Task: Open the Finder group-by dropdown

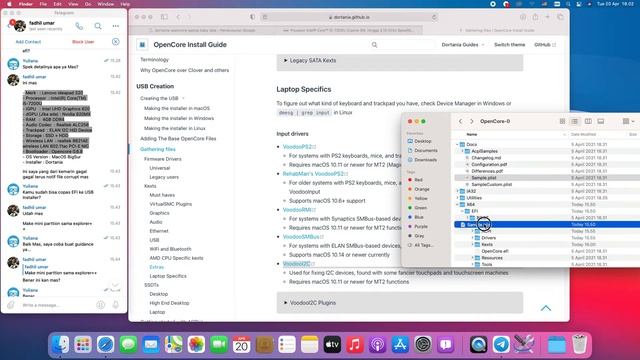Action: point(628,121)
